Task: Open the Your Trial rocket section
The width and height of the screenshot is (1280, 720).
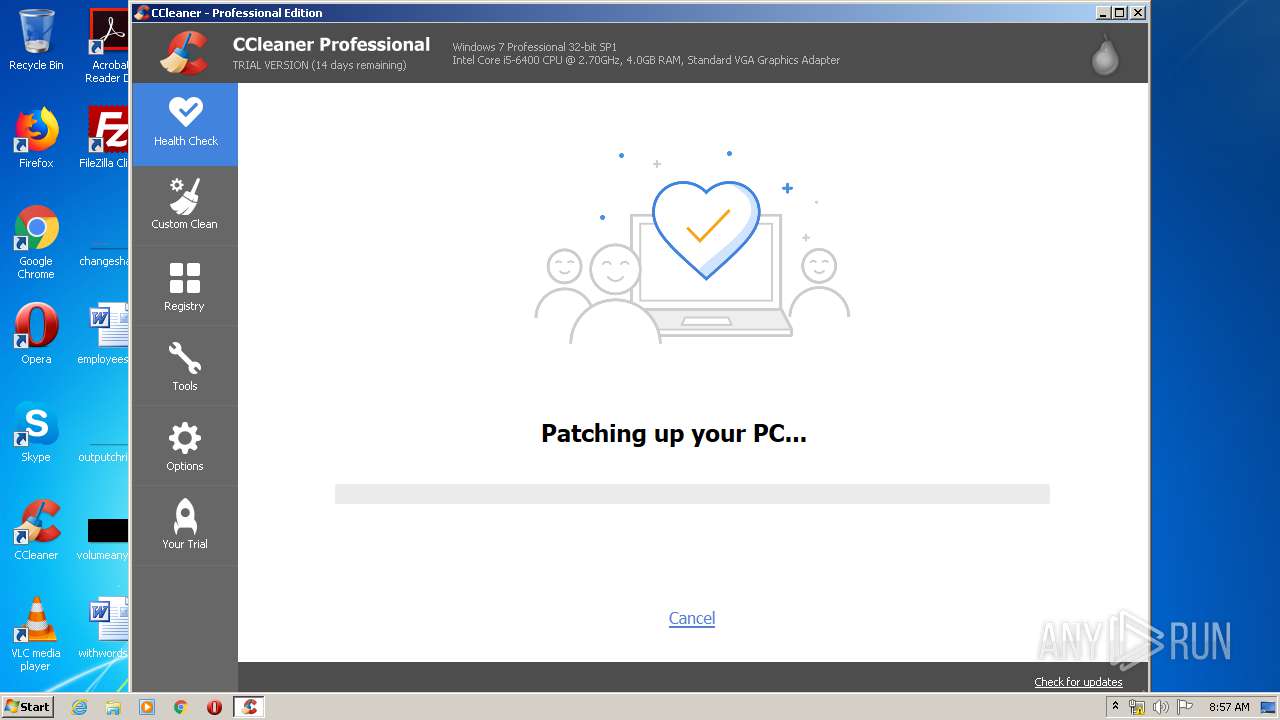Action: click(x=185, y=526)
